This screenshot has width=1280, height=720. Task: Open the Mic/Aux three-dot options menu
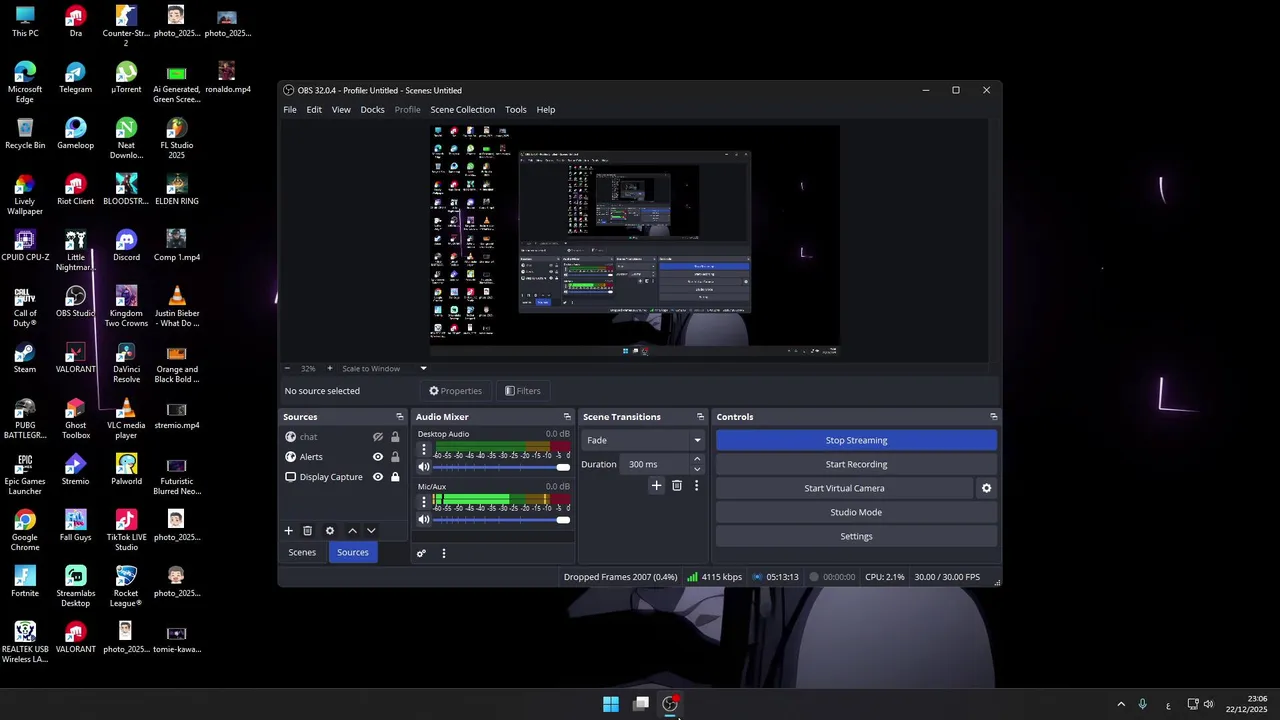[x=424, y=501]
